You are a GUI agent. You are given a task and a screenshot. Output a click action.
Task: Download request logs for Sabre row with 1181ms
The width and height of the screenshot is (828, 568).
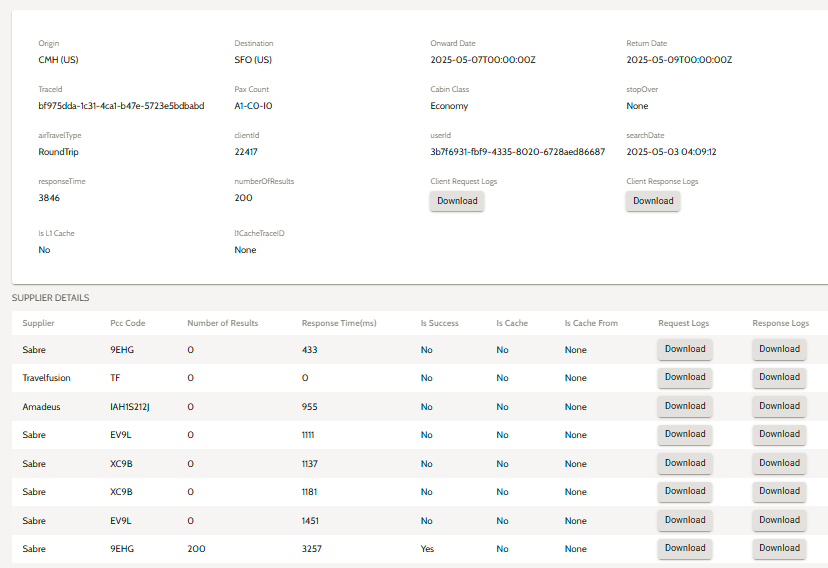point(684,491)
